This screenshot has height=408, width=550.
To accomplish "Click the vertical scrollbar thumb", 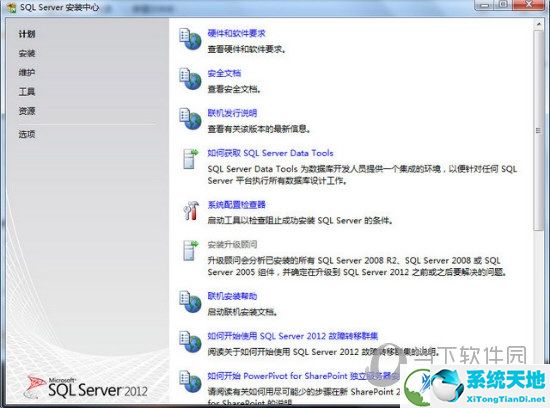I will pyautogui.click(x=538, y=131).
